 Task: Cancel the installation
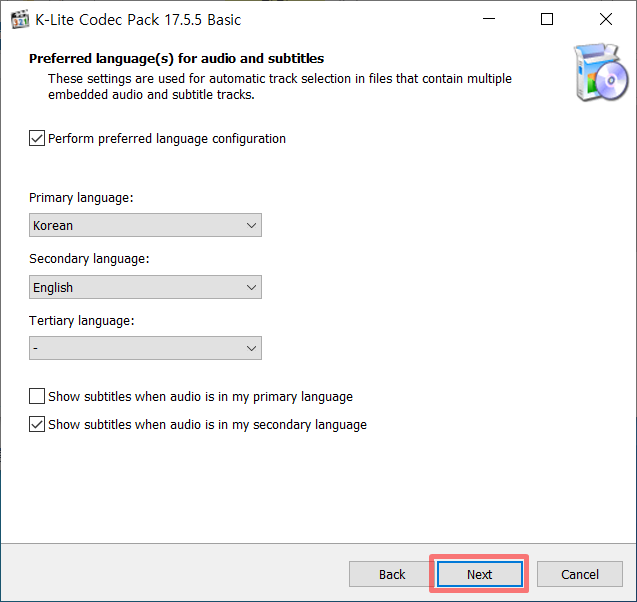580,574
